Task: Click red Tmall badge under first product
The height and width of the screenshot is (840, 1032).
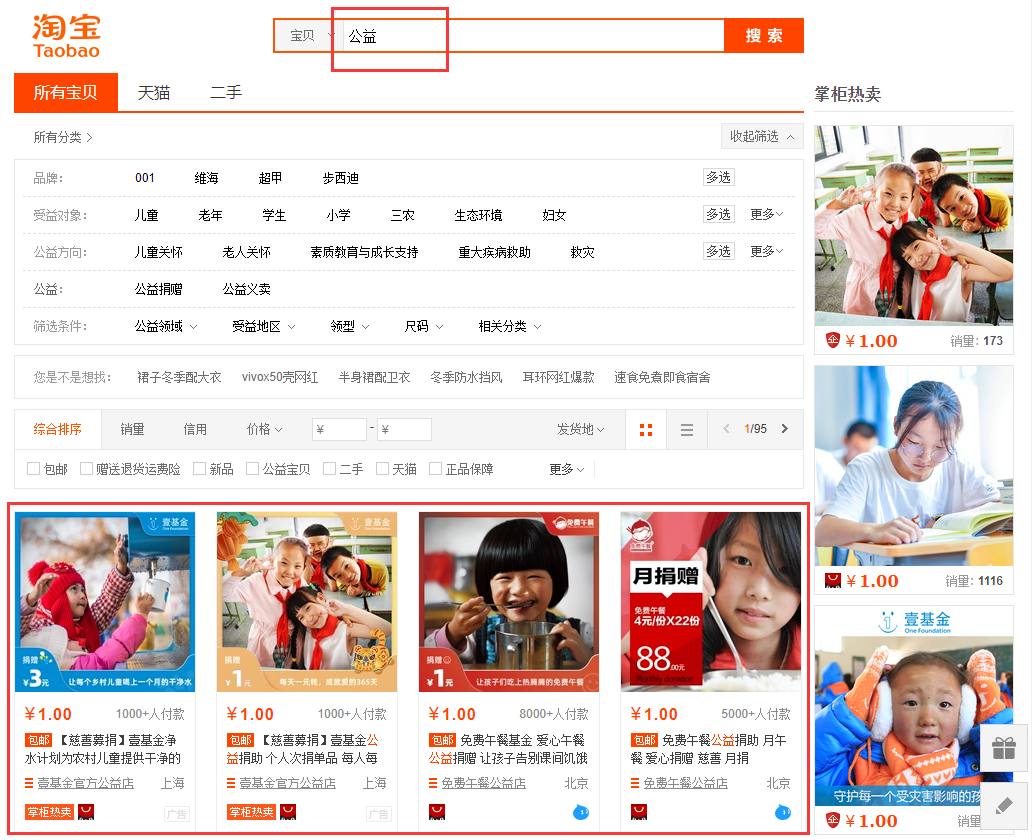Action: tap(86, 812)
